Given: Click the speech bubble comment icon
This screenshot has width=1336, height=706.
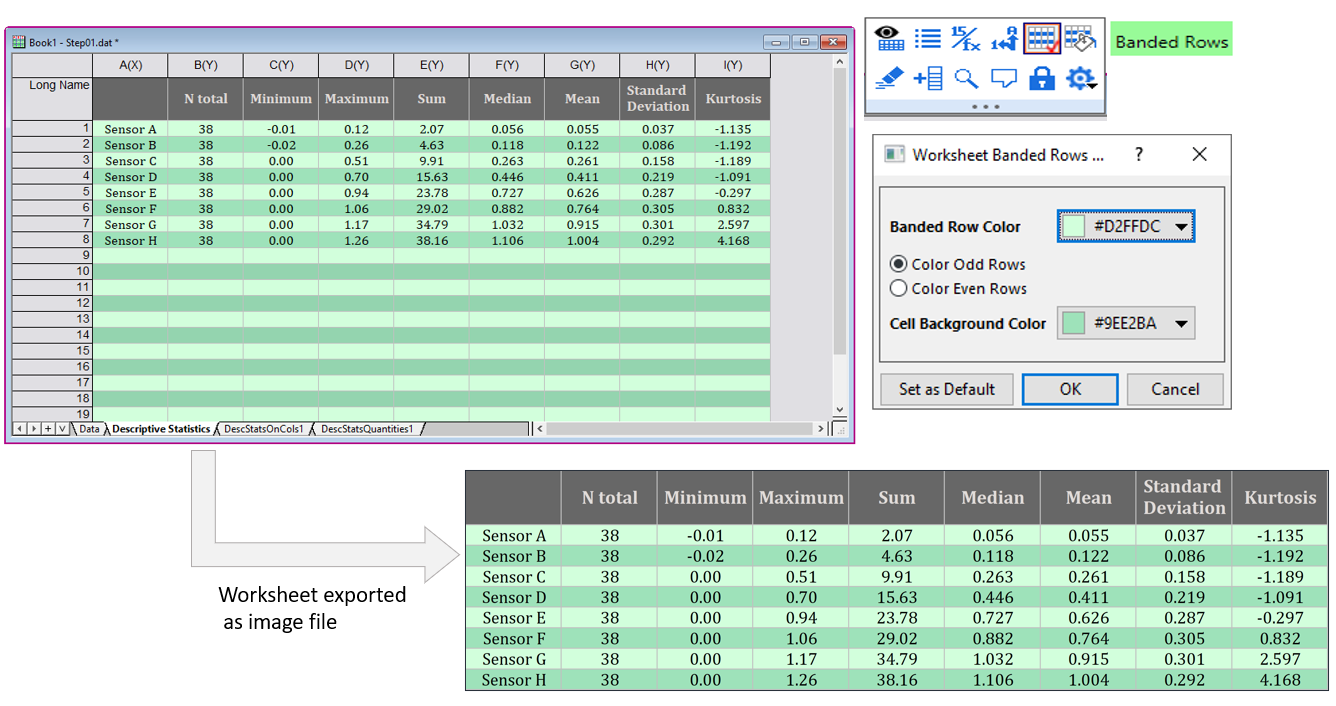Looking at the screenshot, I should (1004, 78).
